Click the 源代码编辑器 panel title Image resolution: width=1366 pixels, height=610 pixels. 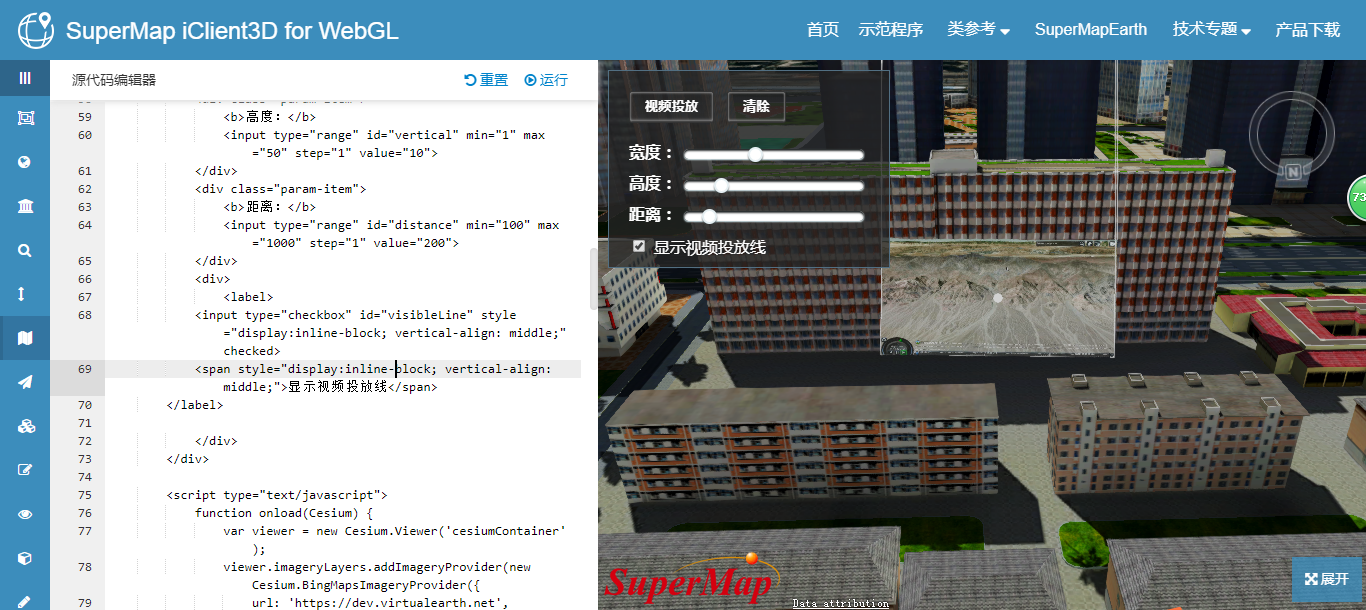pyautogui.click(x=114, y=80)
